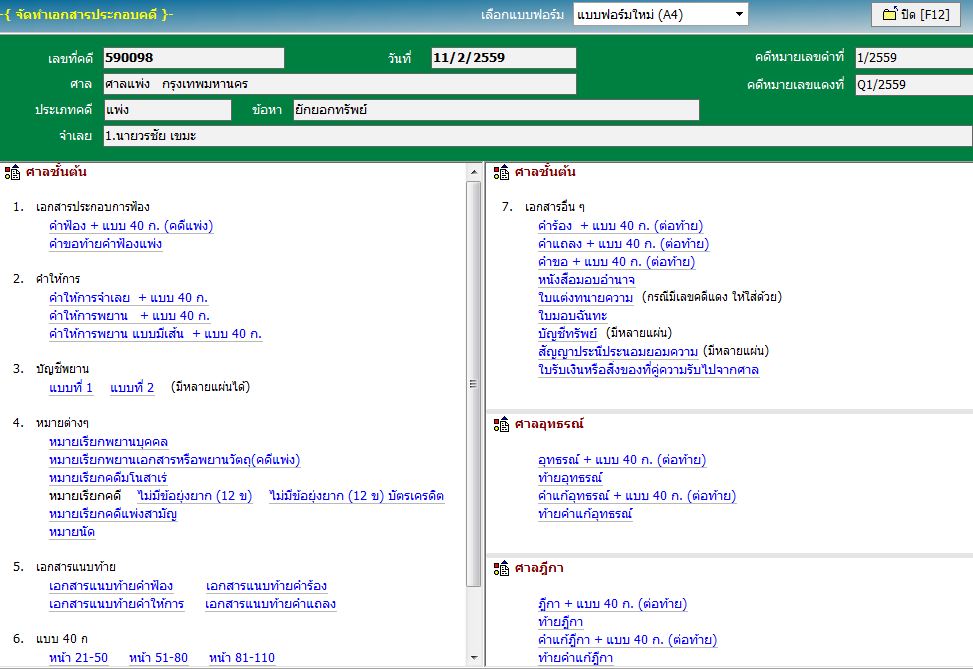Viewport: 973px width, 669px height.
Task: Open the คำขอท้ายคำฟ้องแพ่ง document link
Action: point(105,244)
